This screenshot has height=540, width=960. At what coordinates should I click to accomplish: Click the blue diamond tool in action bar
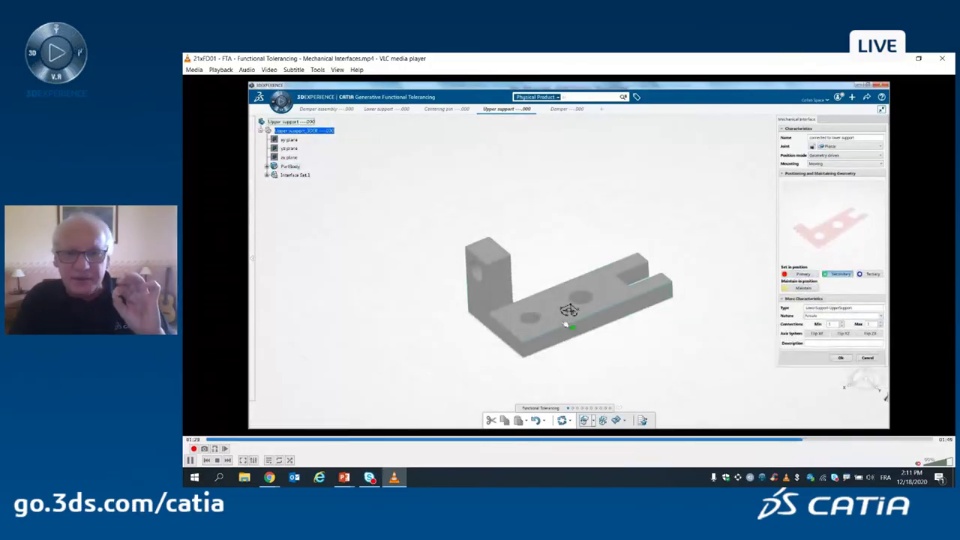617,420
